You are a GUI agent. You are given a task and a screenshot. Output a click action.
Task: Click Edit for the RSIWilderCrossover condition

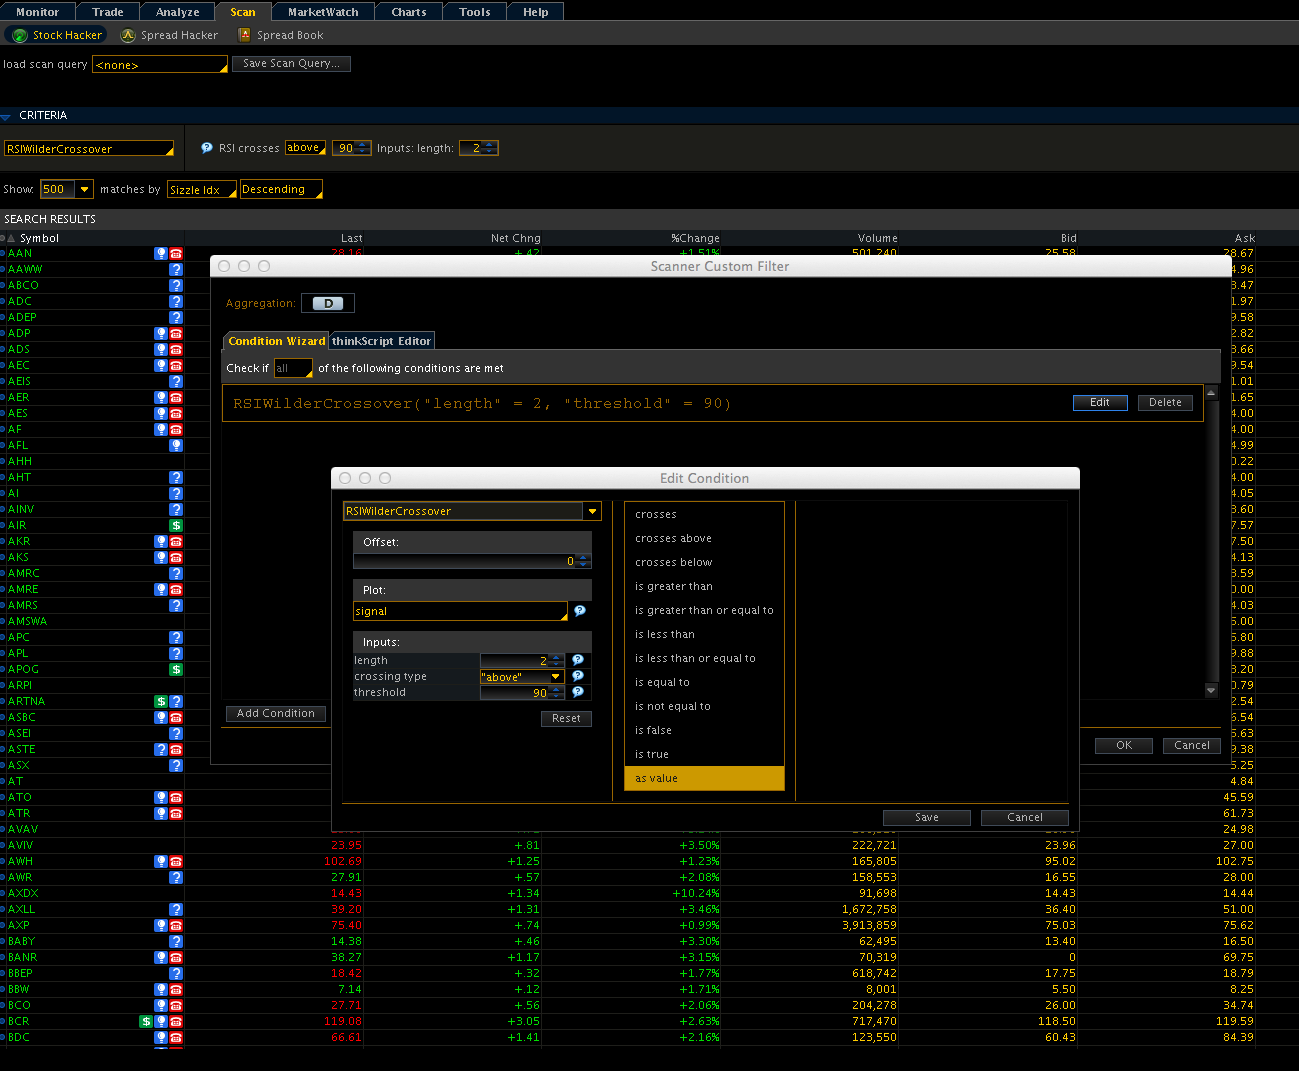(x=1100, y=402)
